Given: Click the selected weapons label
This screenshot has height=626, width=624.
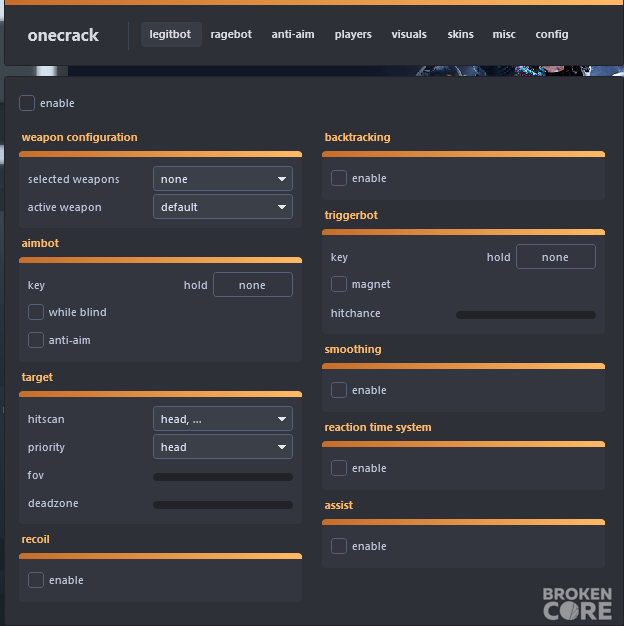Looking at the screenshot, I should 73,179.
